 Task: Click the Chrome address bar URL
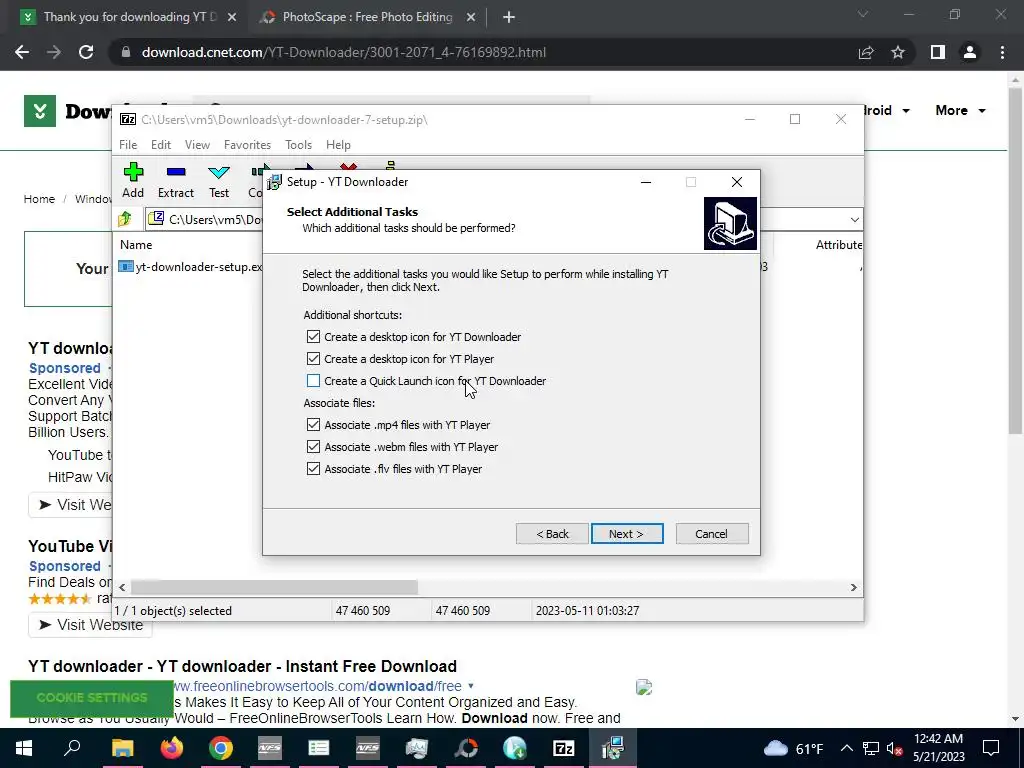click(344, 52)
